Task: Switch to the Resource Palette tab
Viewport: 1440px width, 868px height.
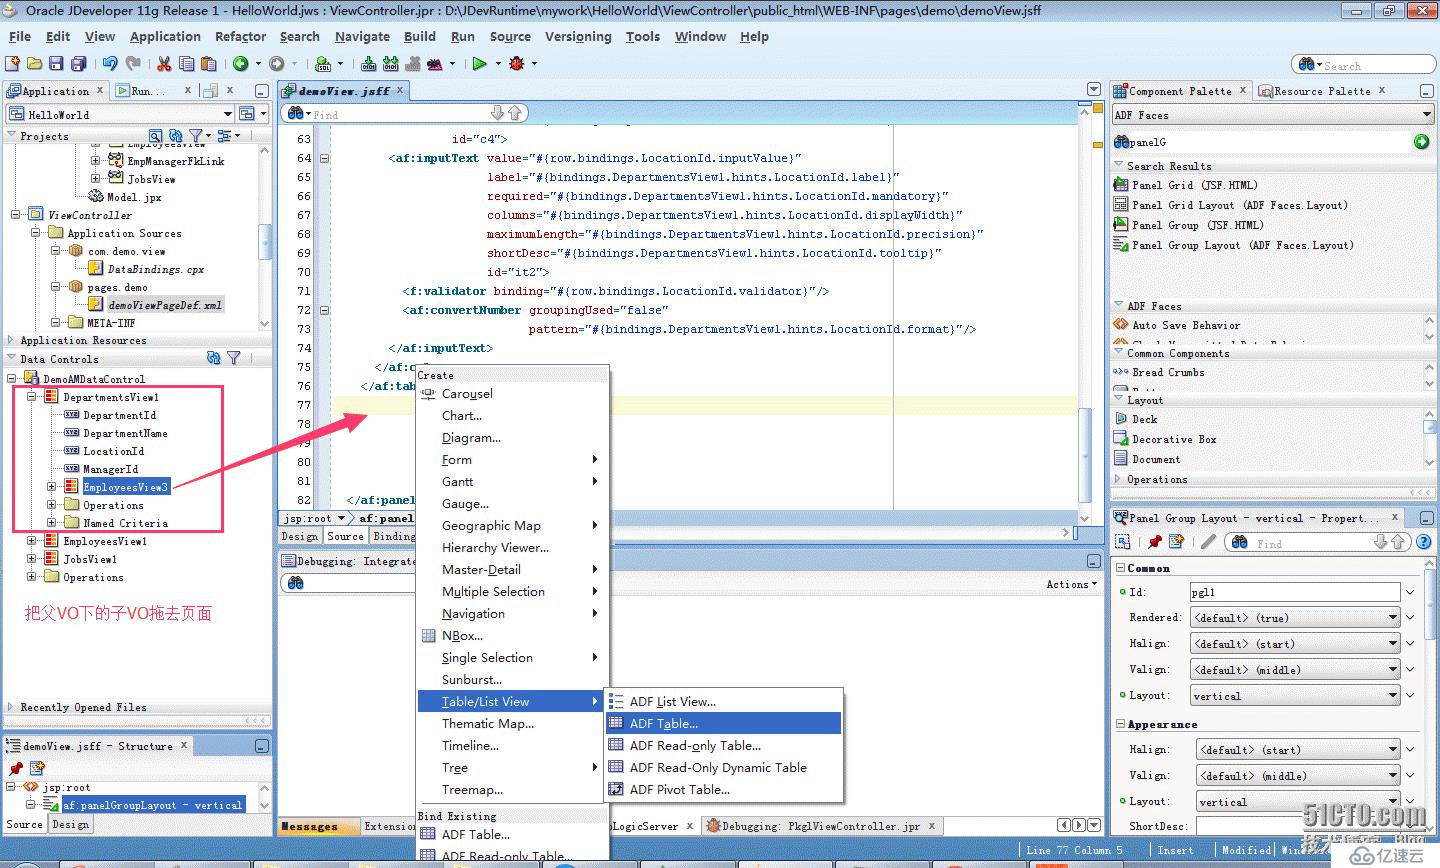Action: (1322, 91)
